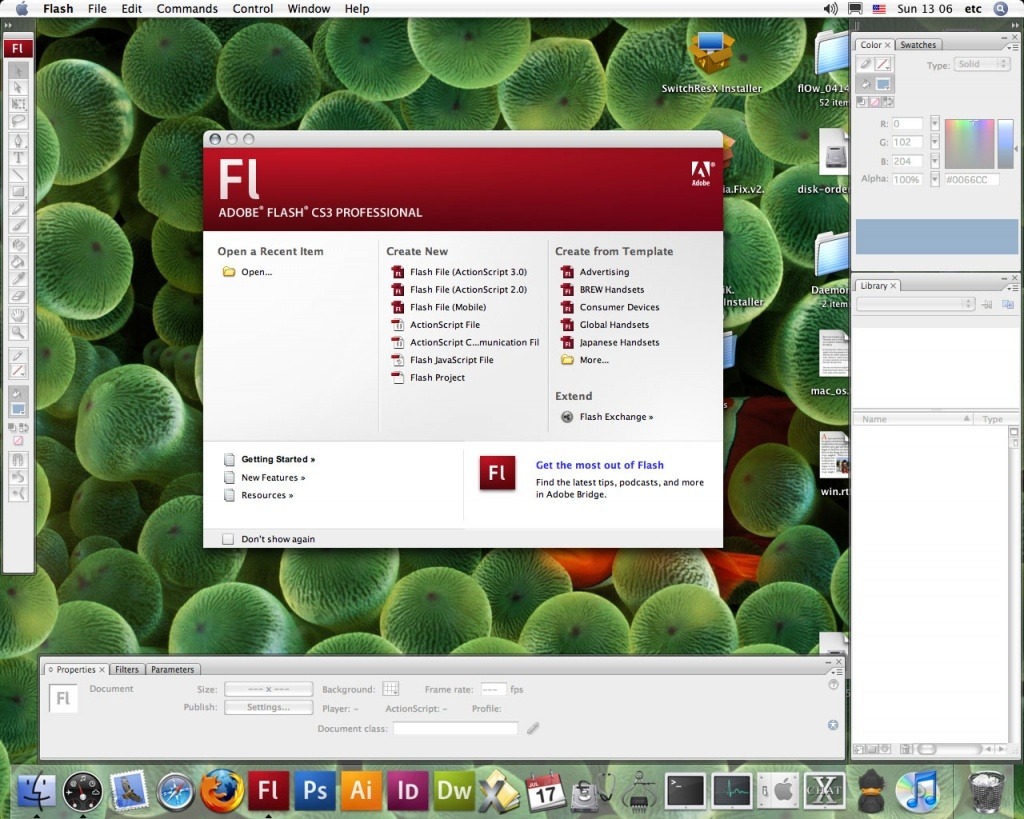Viewport: 1024px width, 819px height.
Task: Switch to the Parameters tab
Action: click(172, 669)
